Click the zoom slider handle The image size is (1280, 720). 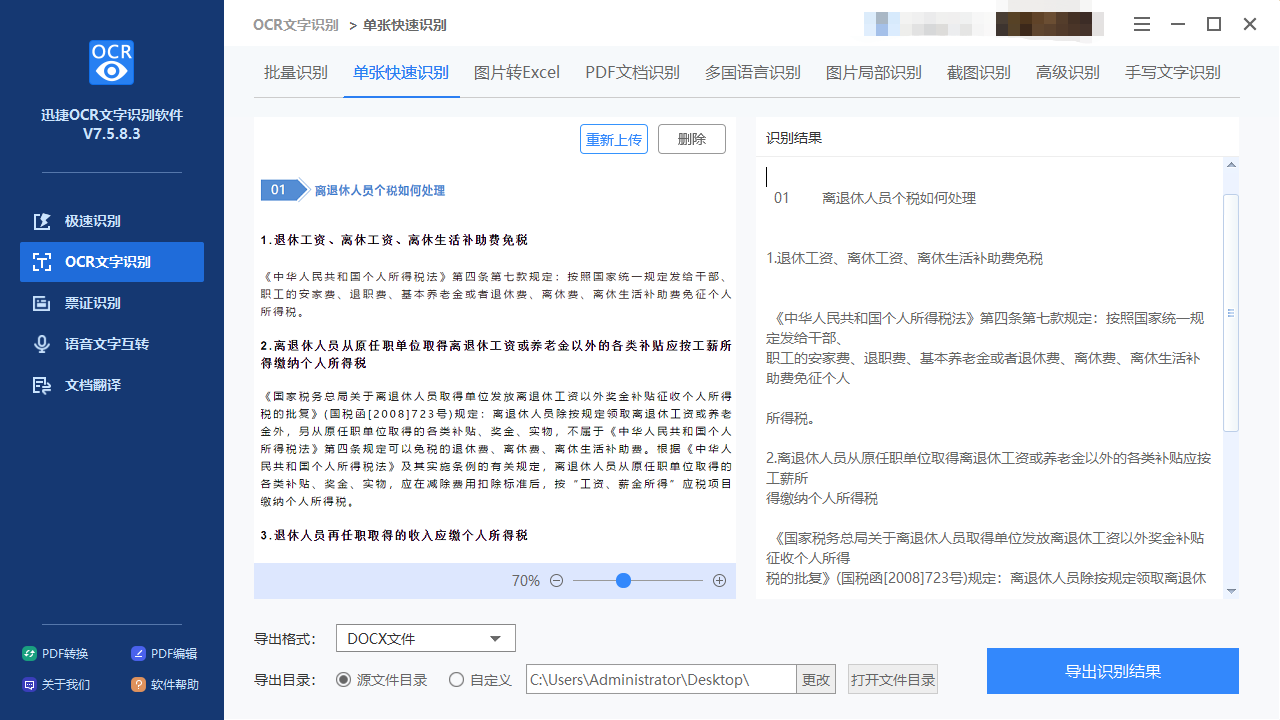pos(623,581)
